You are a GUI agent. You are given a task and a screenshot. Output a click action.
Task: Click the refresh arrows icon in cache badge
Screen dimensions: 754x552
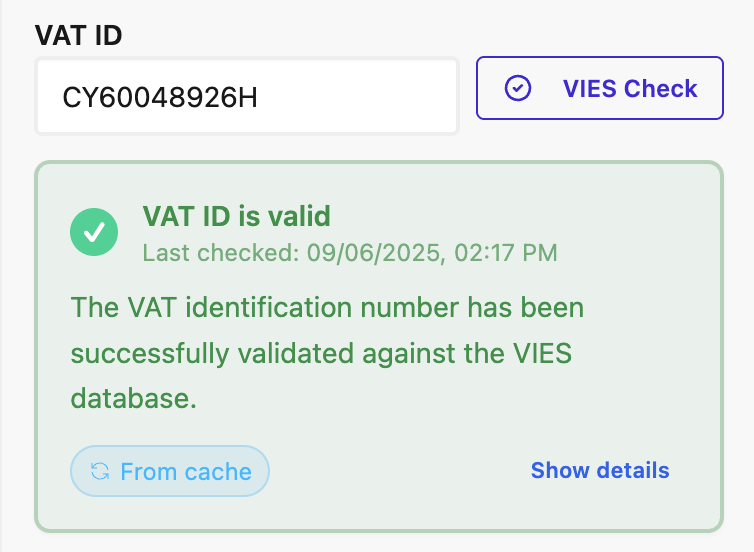[100, 471]
